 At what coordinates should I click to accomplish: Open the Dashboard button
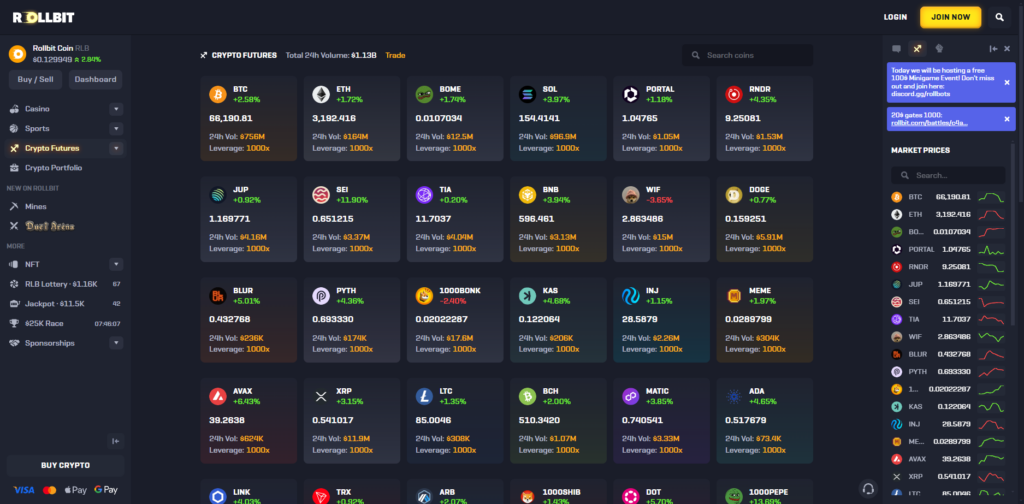pos(95,80)
